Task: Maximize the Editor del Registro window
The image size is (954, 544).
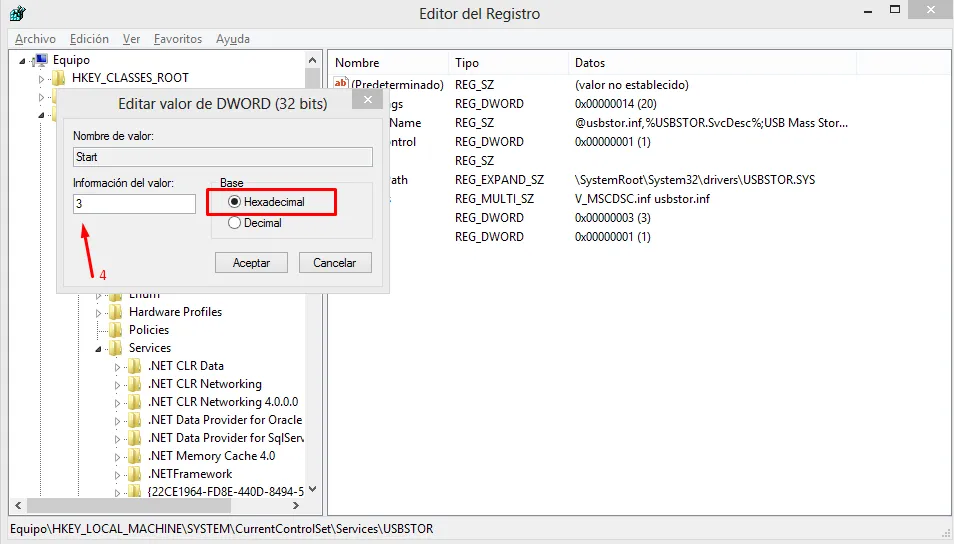Action: coord(894,10)
